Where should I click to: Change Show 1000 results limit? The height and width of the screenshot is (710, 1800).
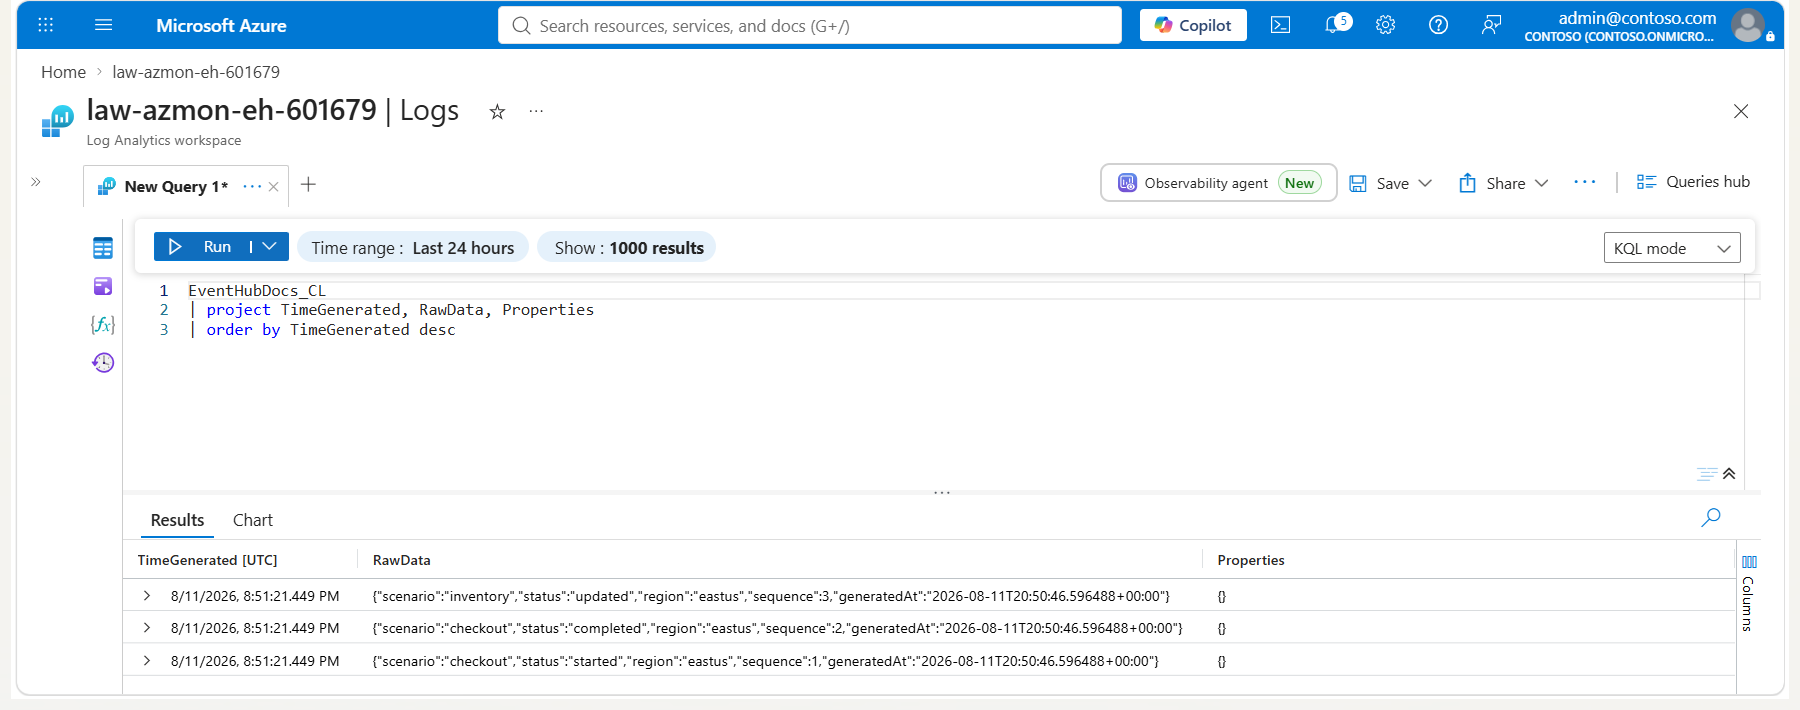tap(627, 248)
